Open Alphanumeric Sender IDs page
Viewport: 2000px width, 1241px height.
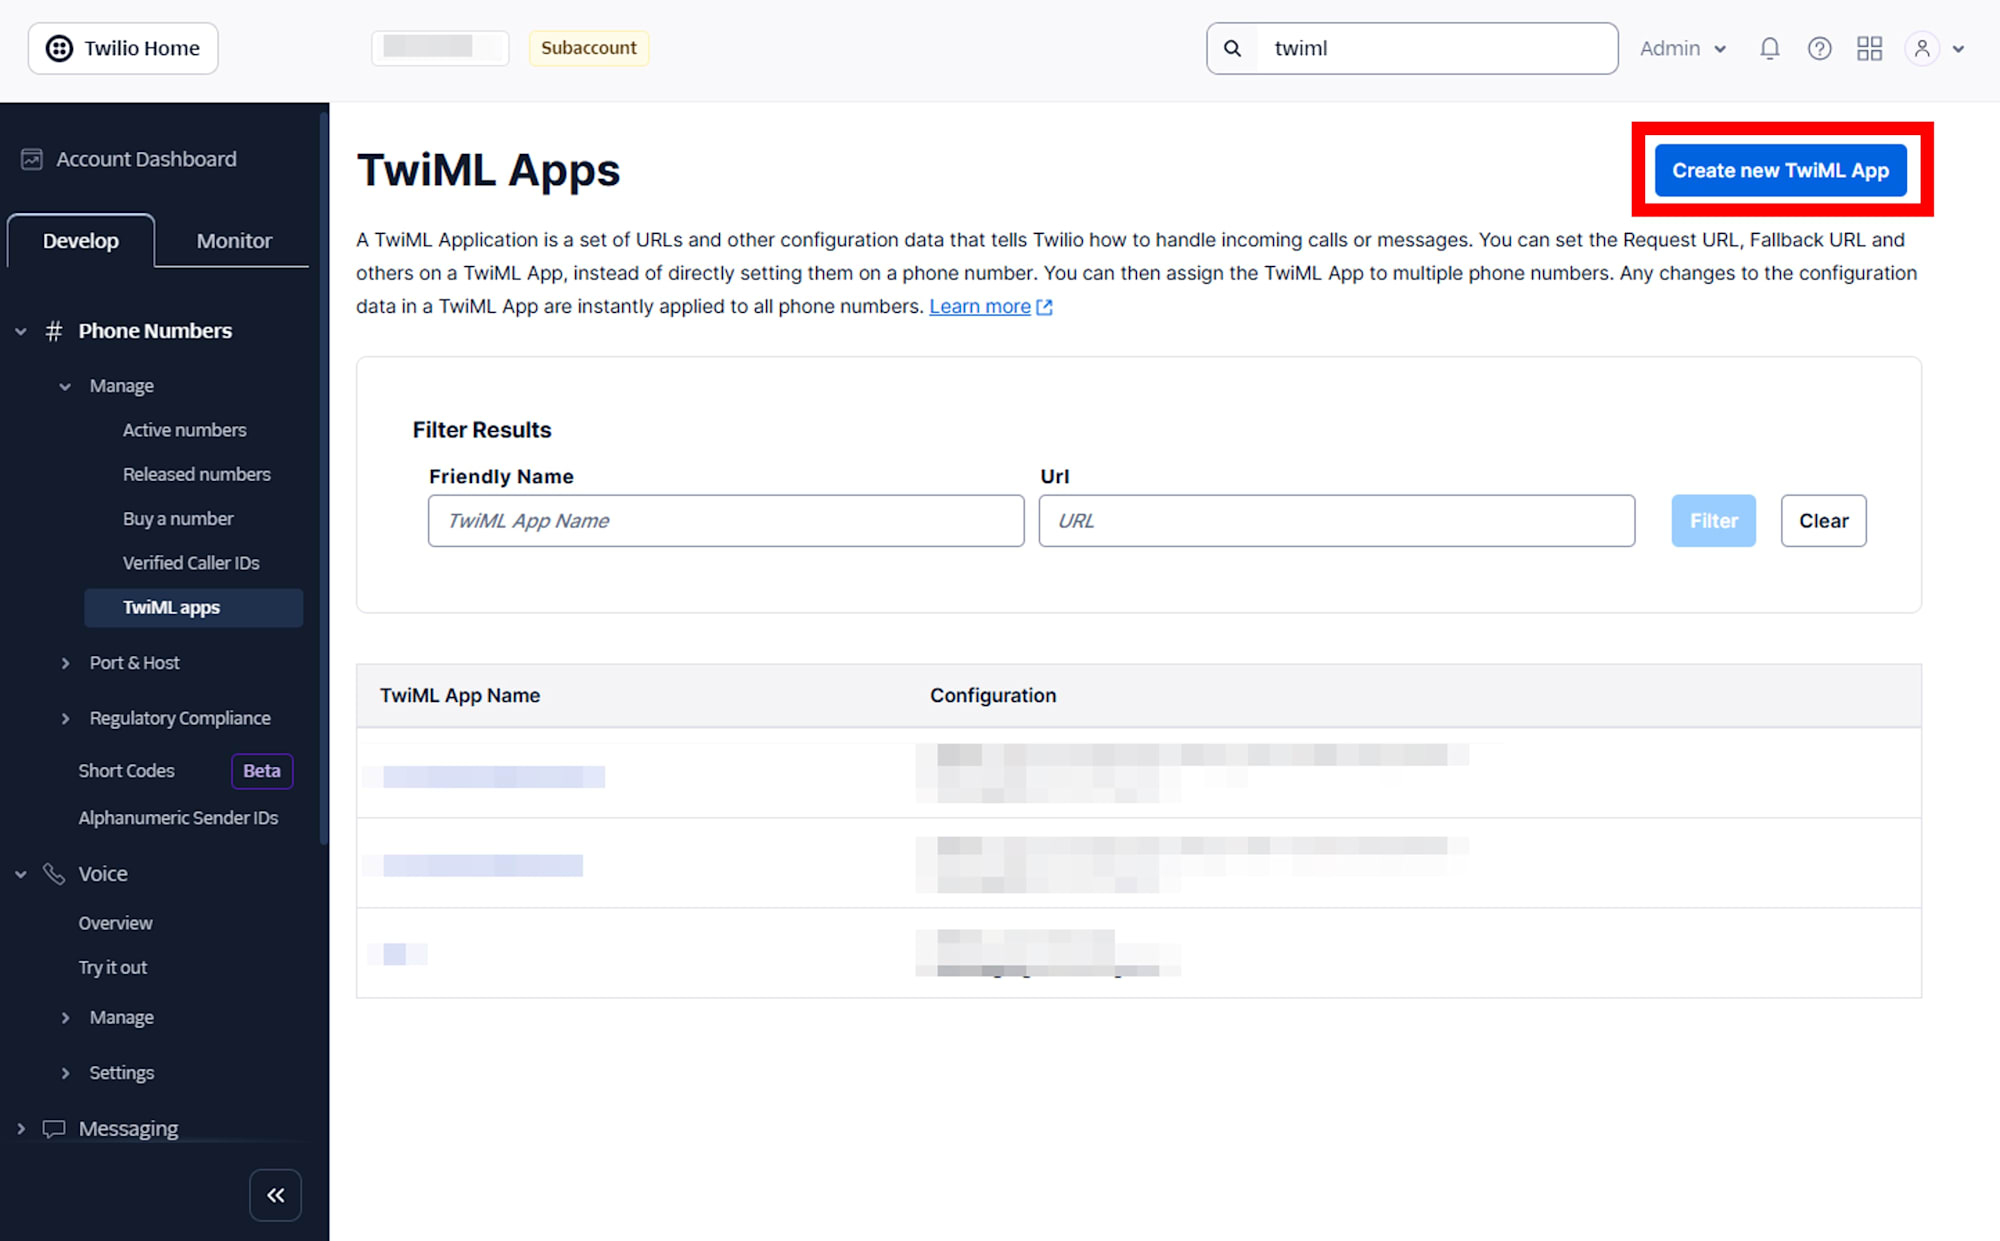click(x=178, y=818)
